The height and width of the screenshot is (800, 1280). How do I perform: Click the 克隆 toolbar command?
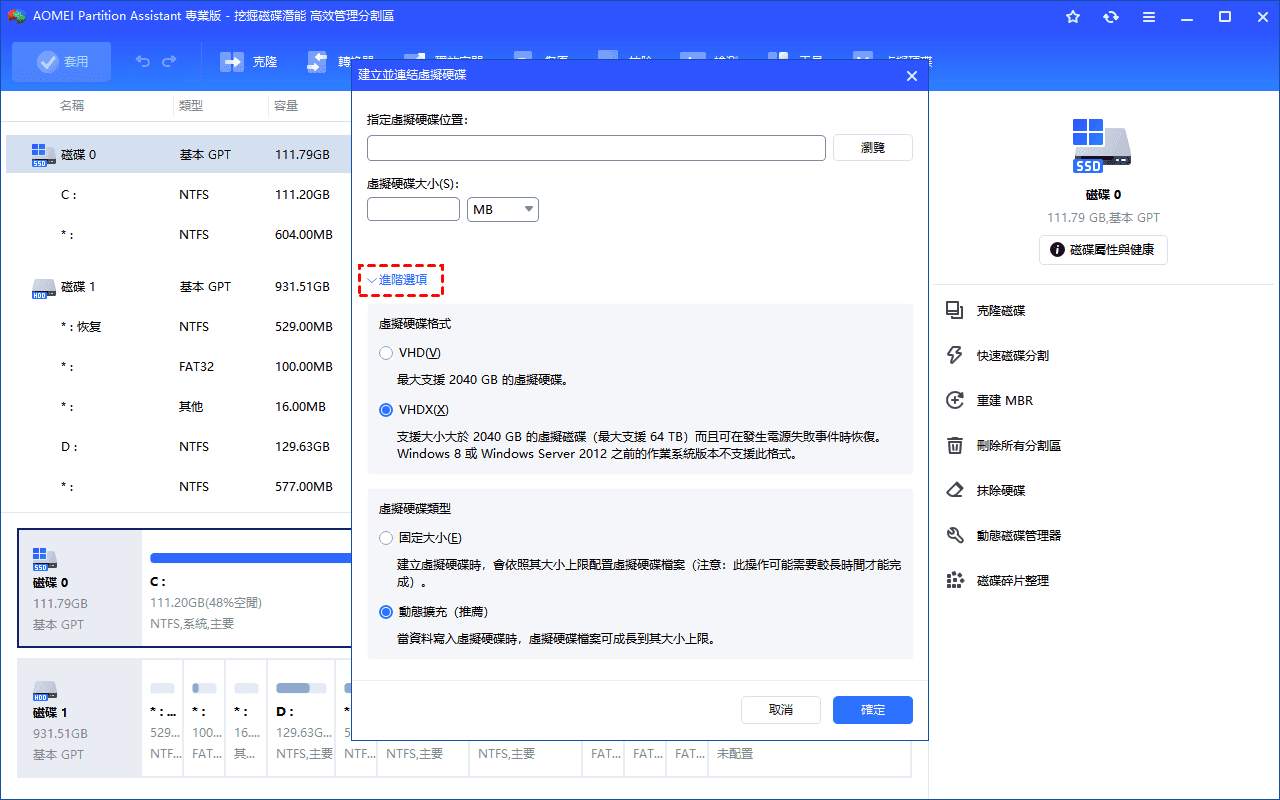pos(250,61)
